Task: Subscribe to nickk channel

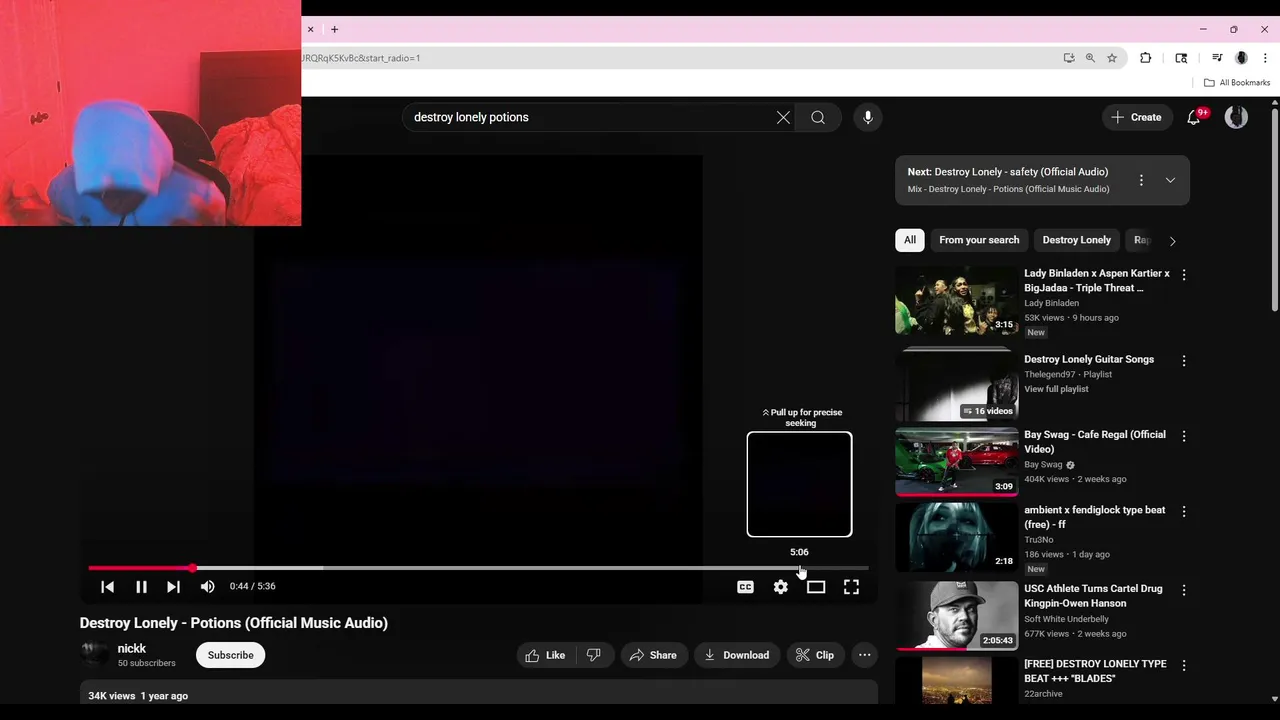Action: click(230, 655)
